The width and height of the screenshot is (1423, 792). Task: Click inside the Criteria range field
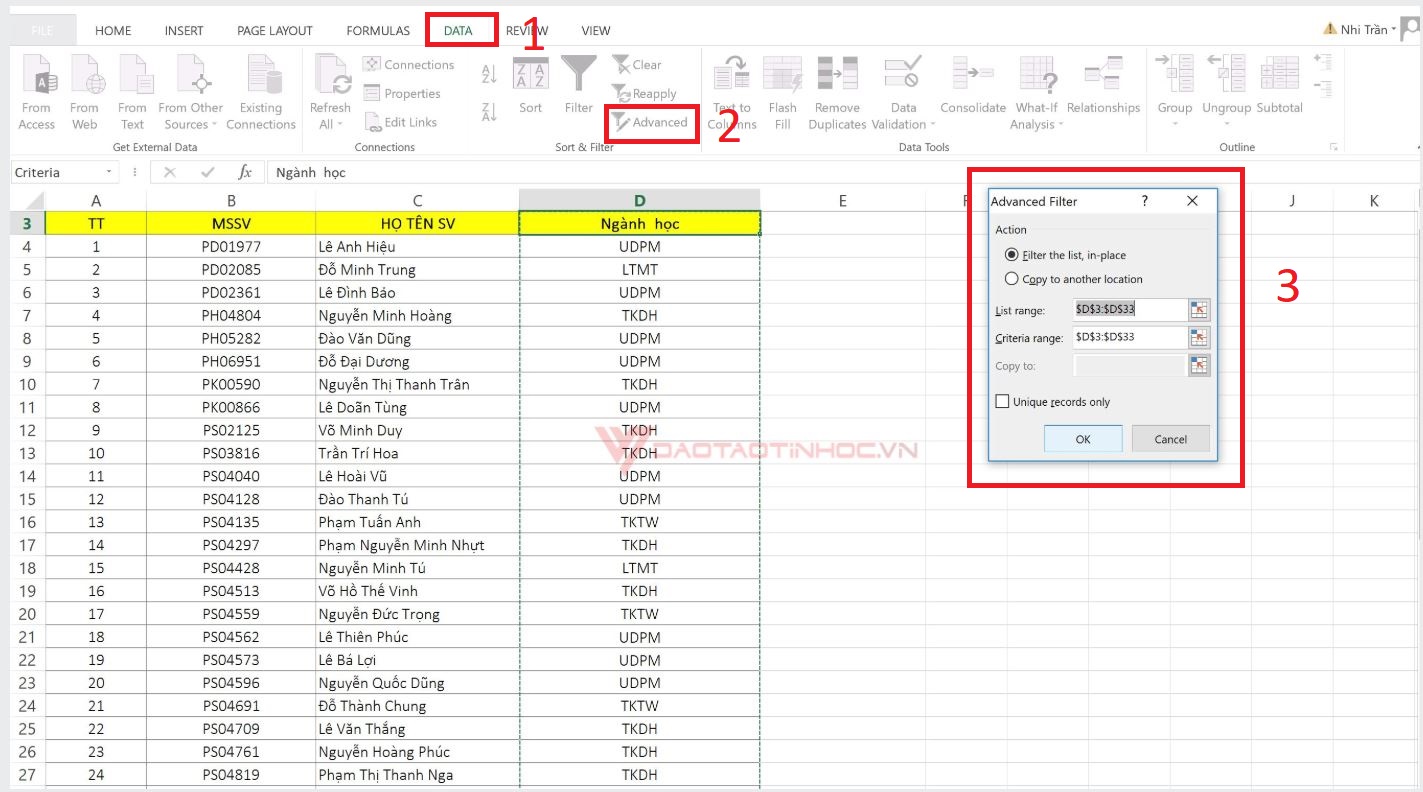point(1130,337)
